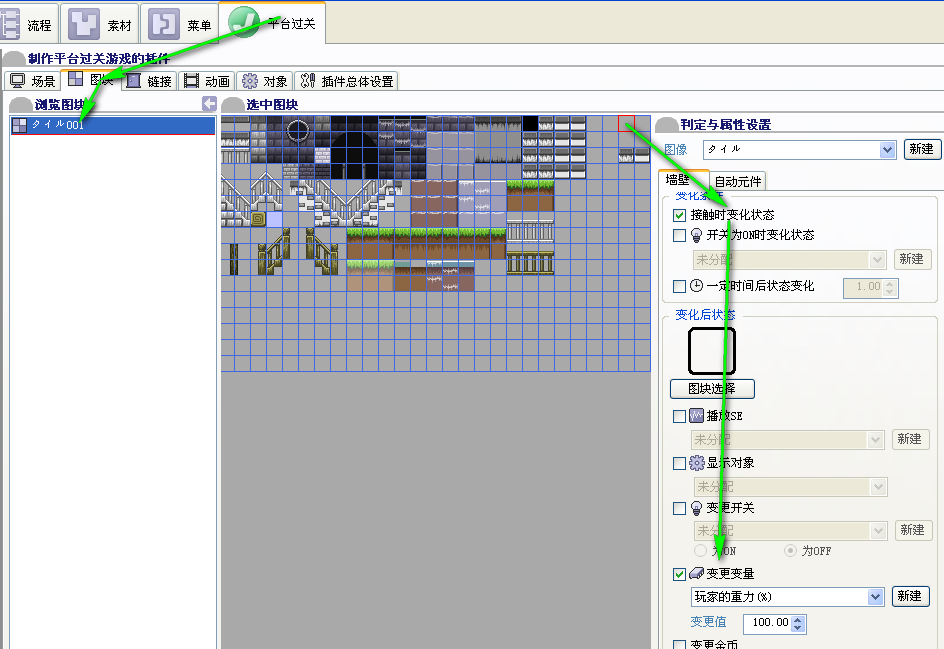The height and width of the screenshot is (649, 944).
Task: Switch to the 动画 sub-tab
Action: tap(207, 81)
